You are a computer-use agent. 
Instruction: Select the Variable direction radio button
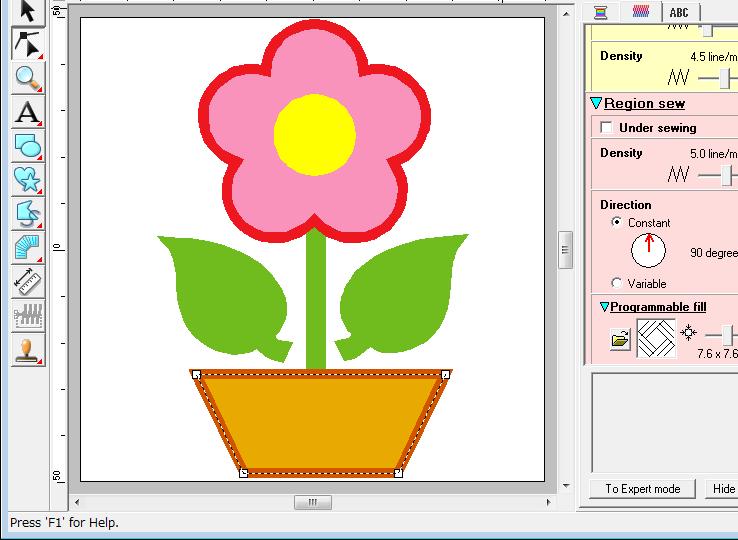coord(616,283)
